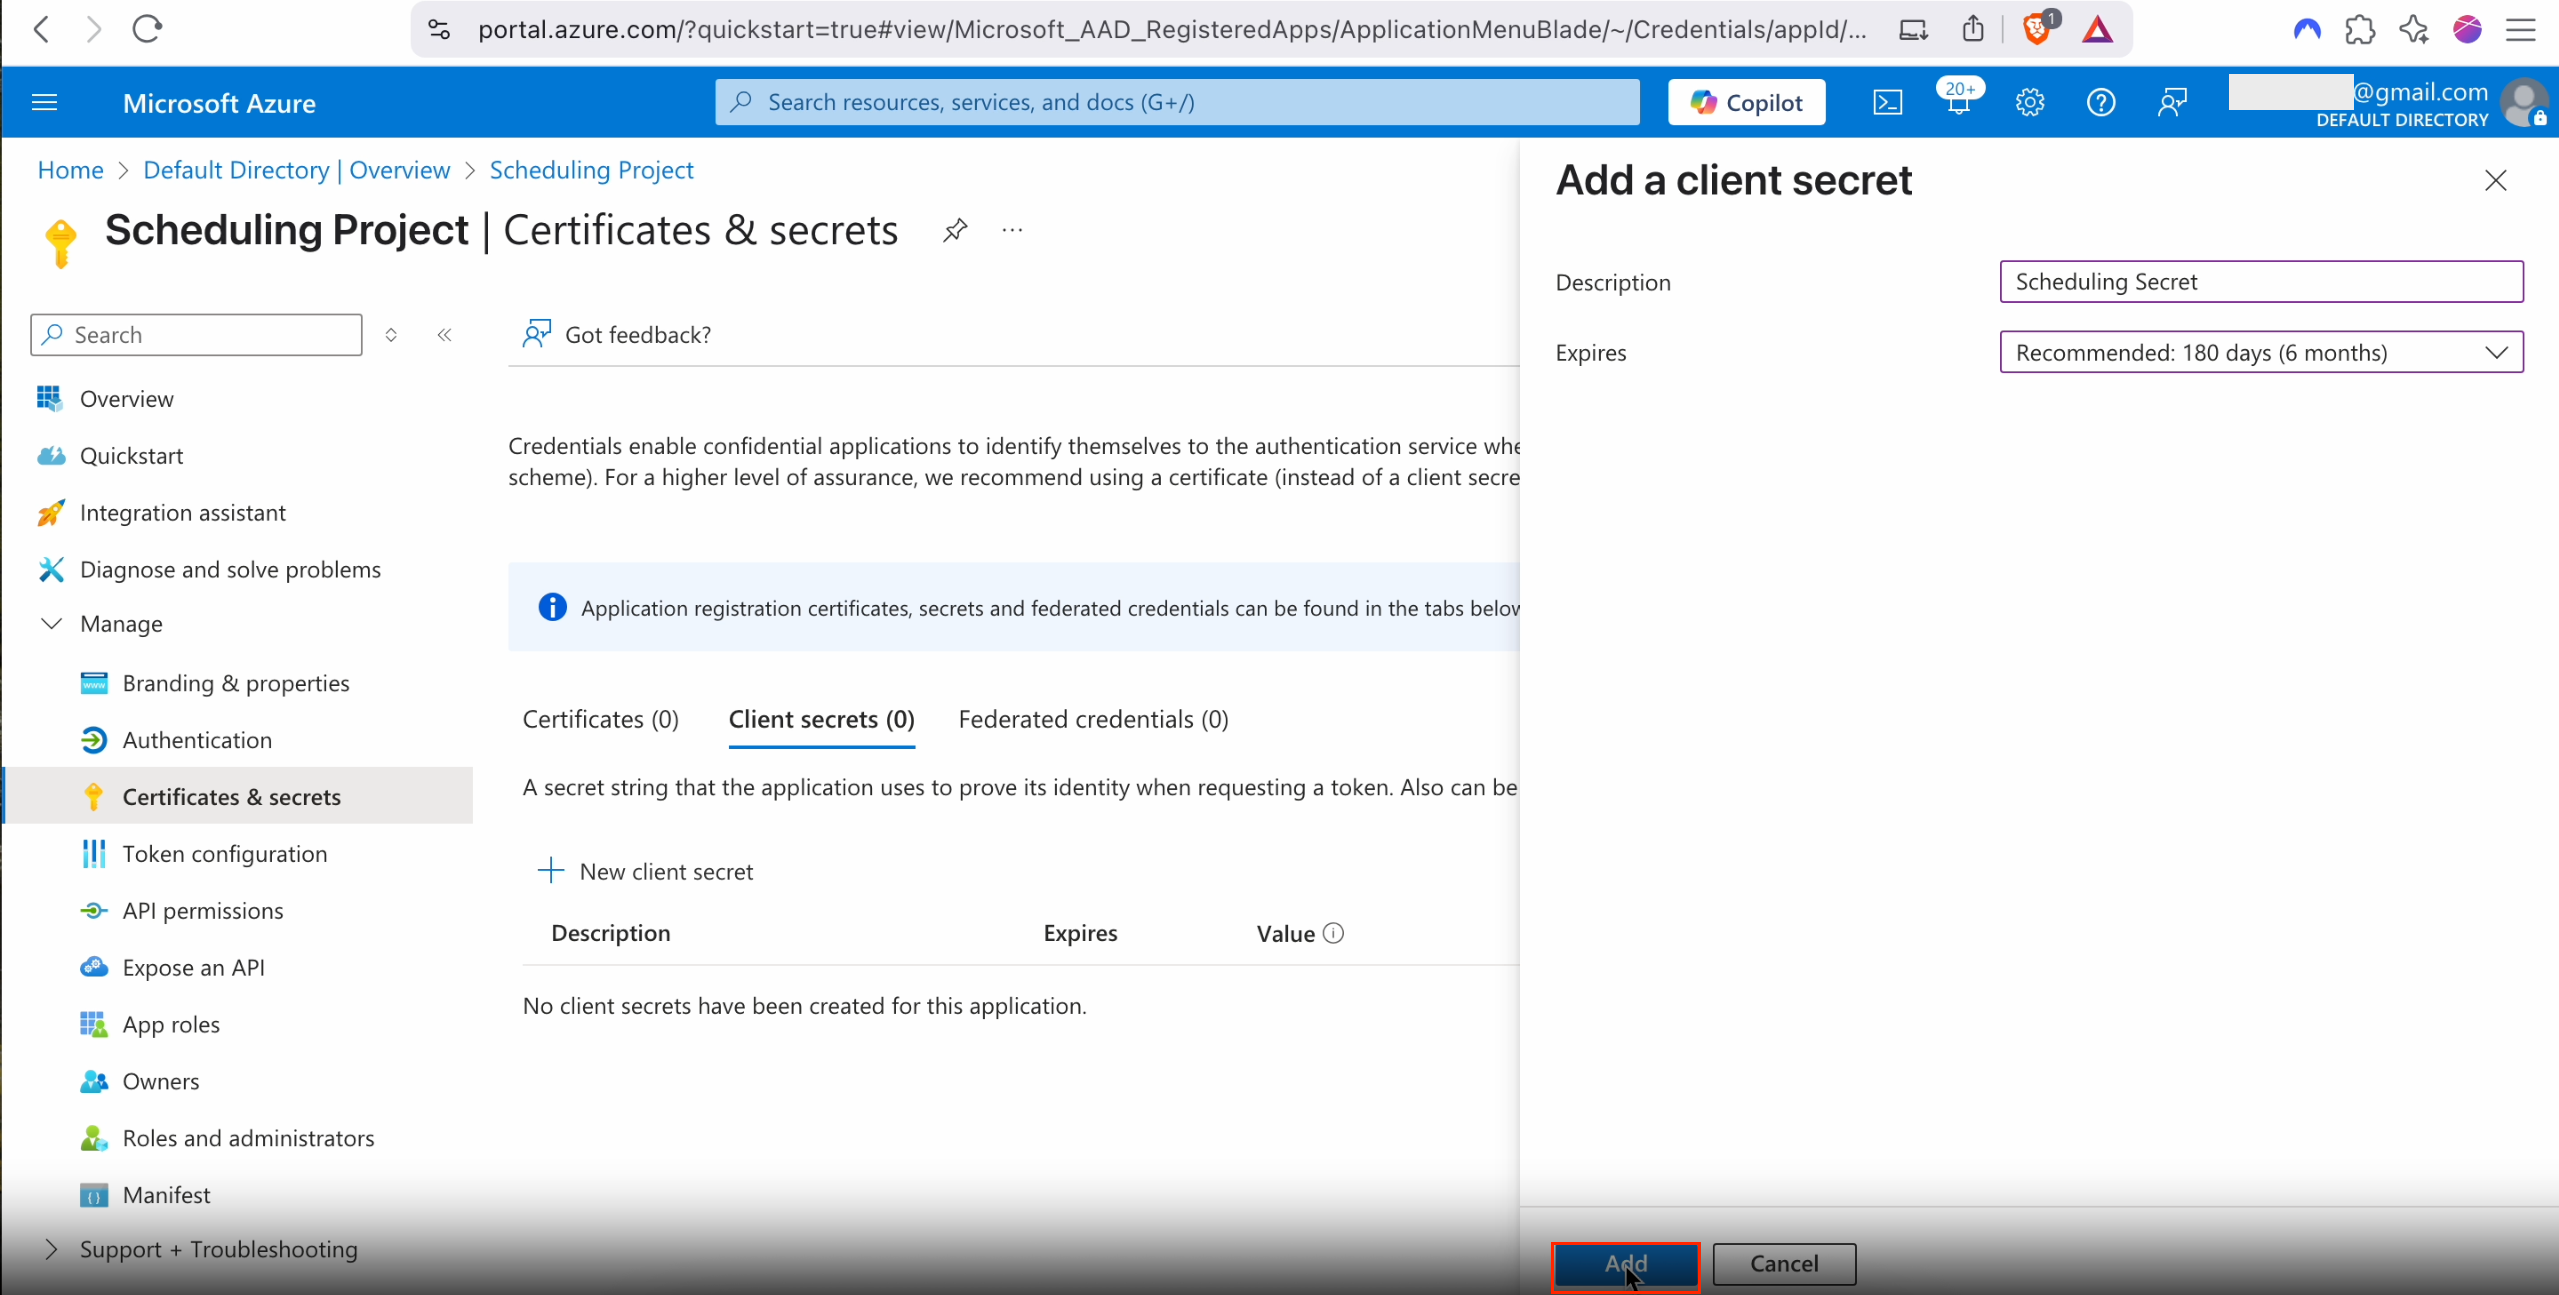Click the site settings icon in address bar
This screenshot has width=2559, height=1295.
click(439, 29)
